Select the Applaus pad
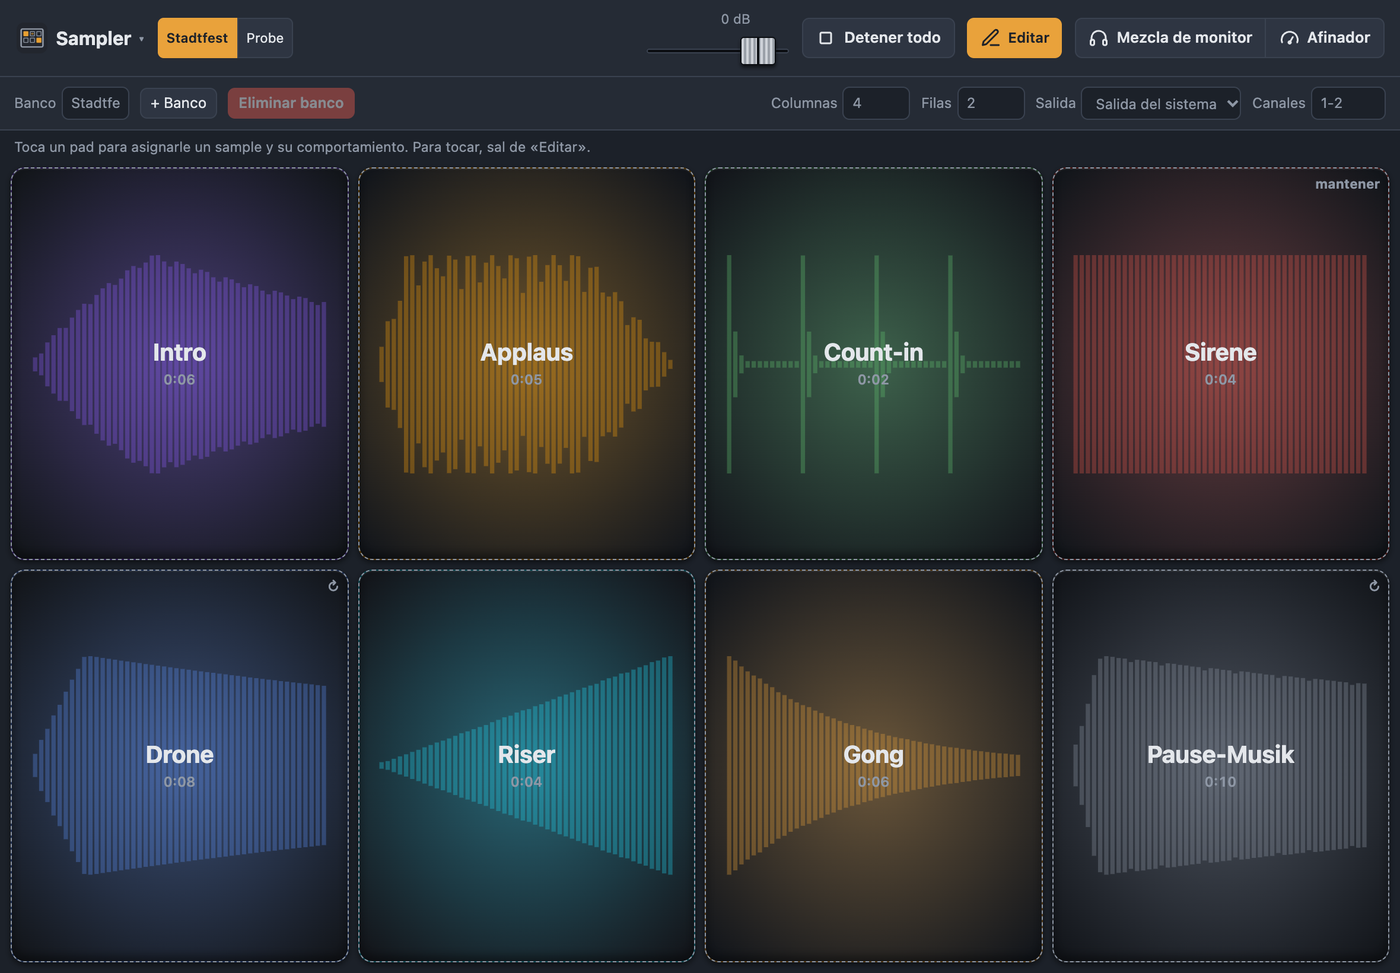The height and width of the screenshot is (973, 1400). [x=526, y=364]
